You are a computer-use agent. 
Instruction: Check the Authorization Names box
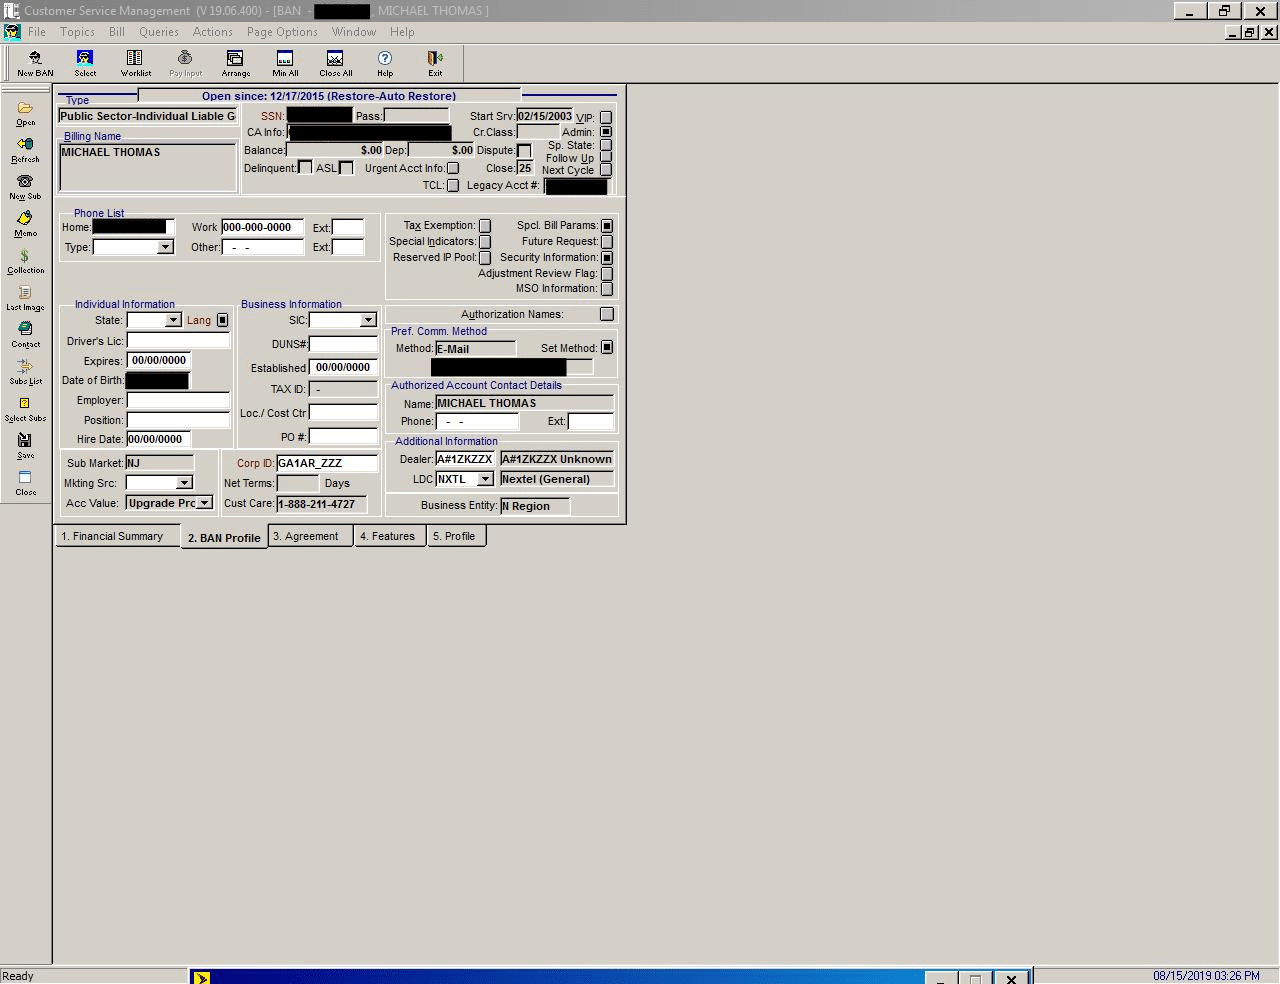pos(606,314)
